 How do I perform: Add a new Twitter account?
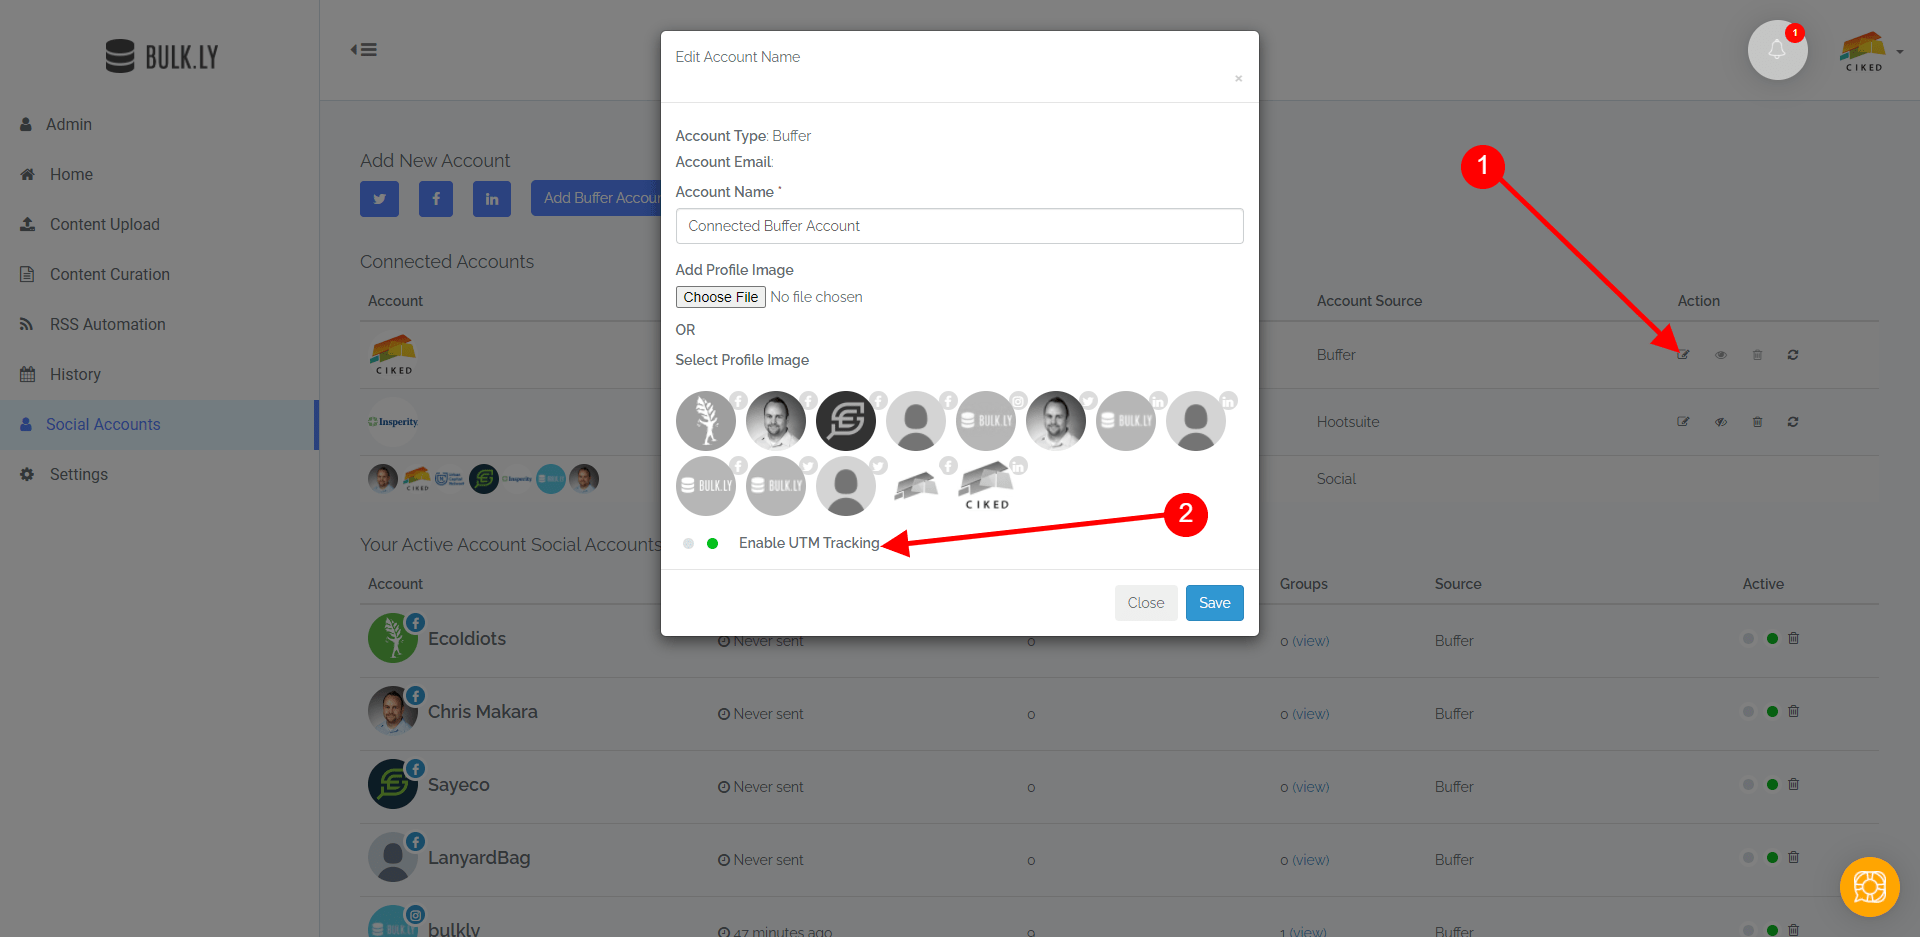(379, 199)
